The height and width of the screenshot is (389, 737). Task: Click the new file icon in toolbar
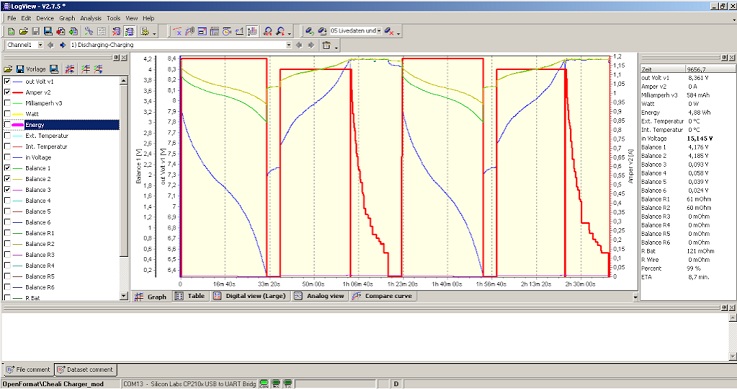11,31
